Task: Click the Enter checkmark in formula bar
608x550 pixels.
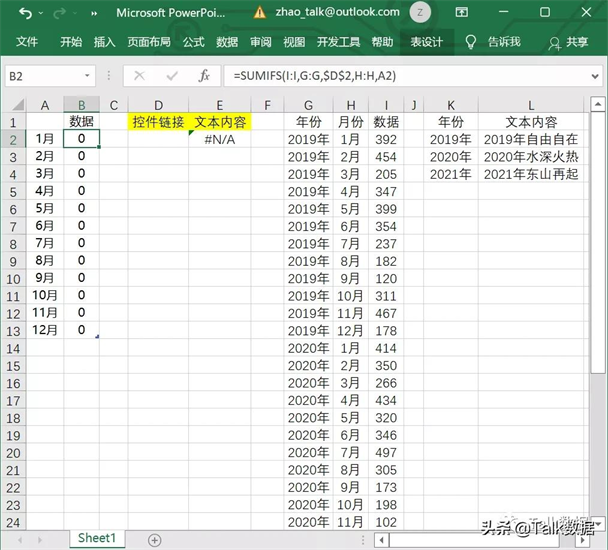Action: (x=171, y=75)
